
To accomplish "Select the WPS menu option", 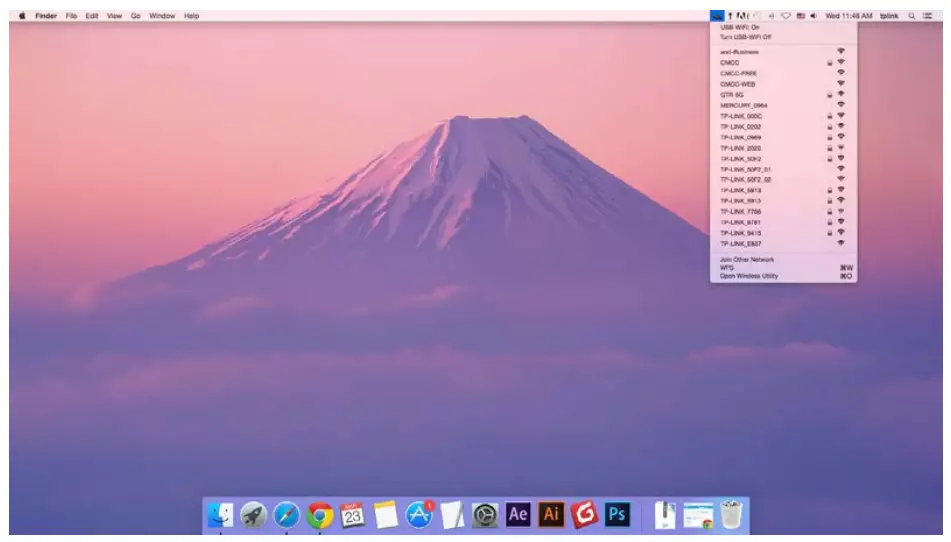I will click(x=727, y=268).
